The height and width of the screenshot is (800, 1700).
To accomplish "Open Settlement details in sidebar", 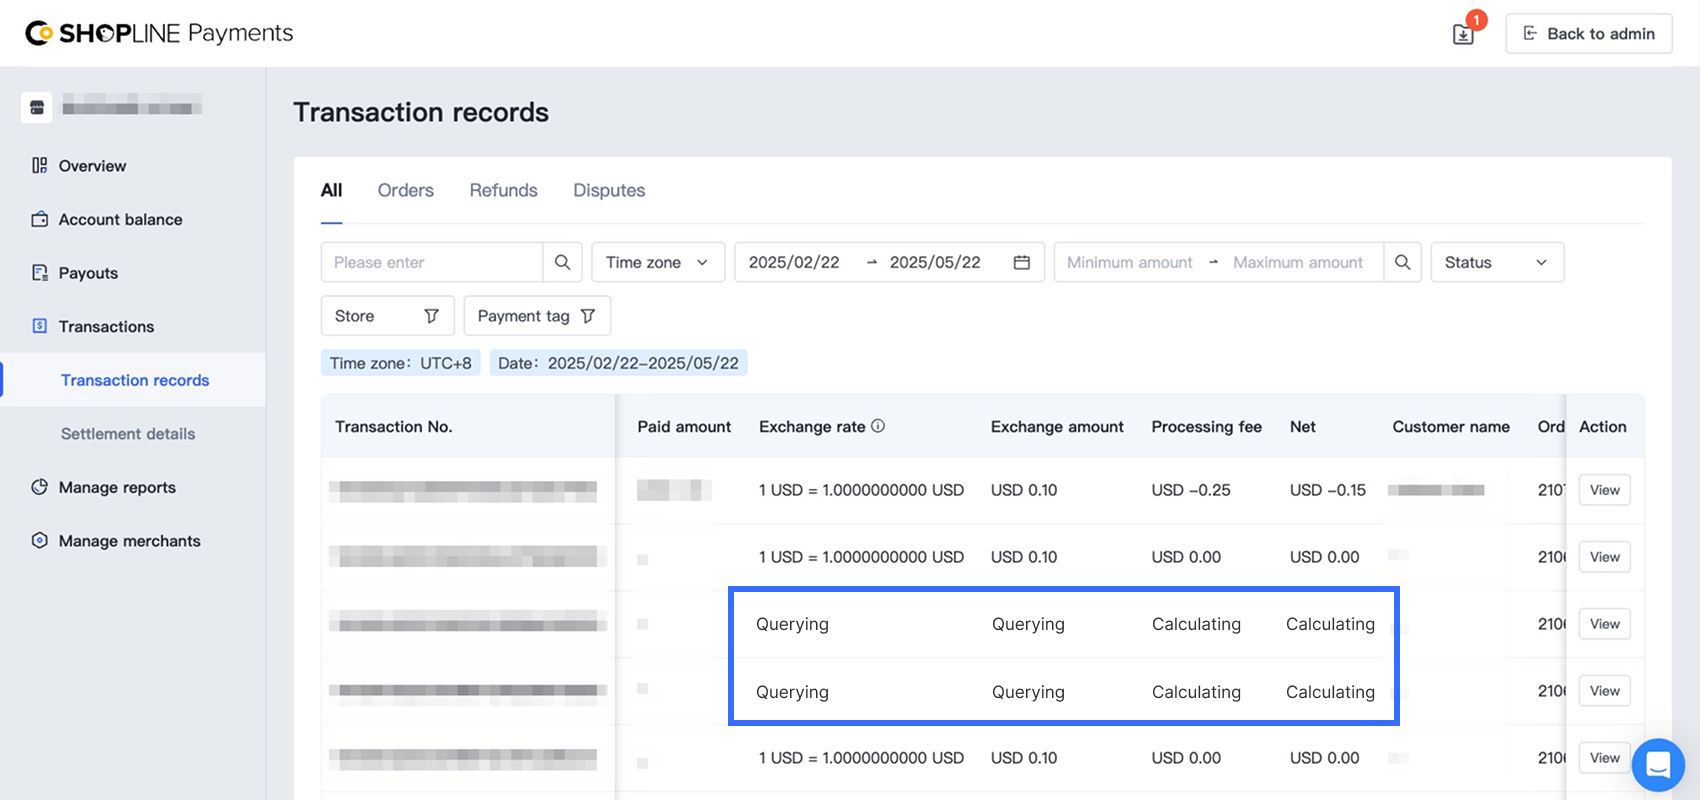I will click(x=128, y=434).
